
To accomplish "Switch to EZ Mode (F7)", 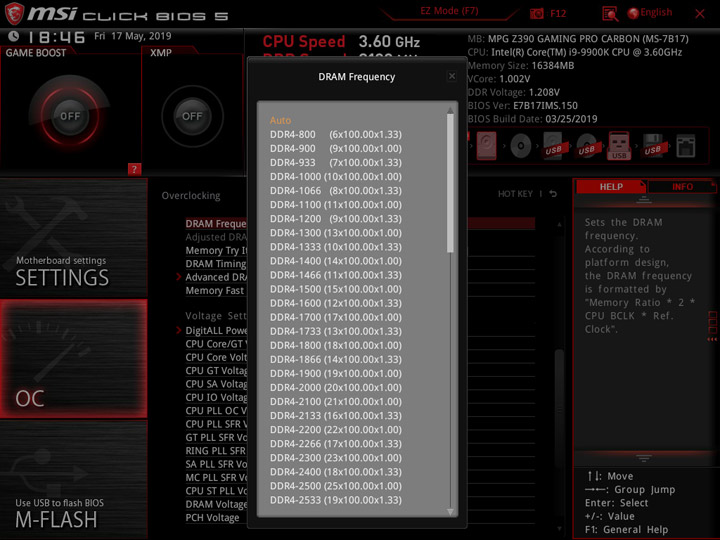I will pos(449,11).
